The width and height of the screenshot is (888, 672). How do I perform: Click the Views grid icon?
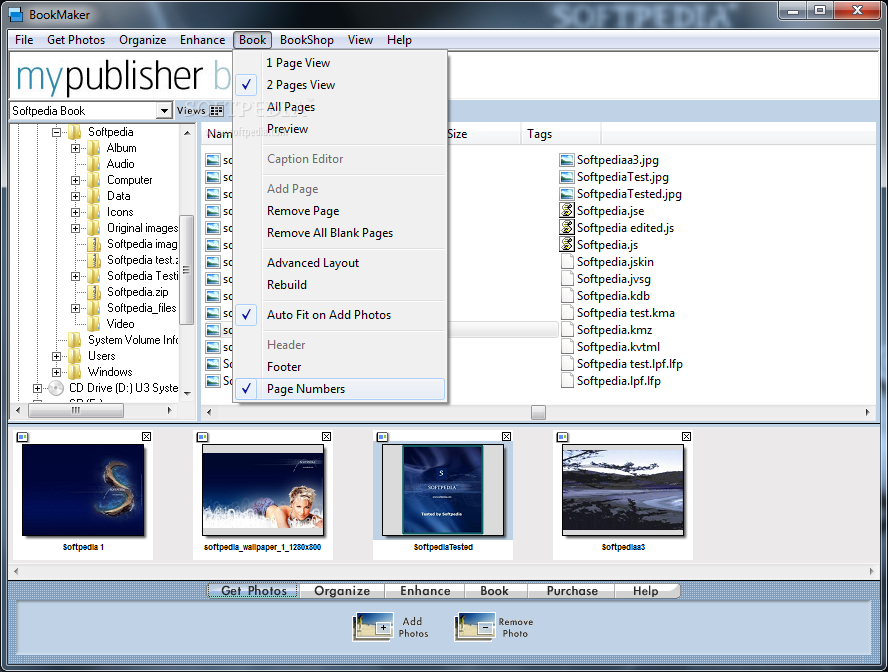pos(216,111)
